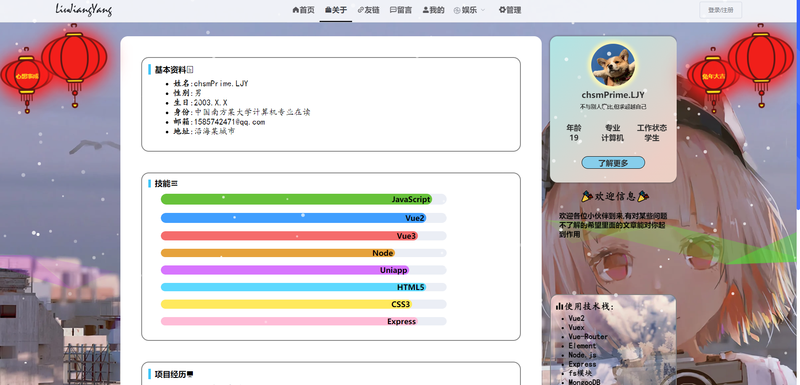This screenshot has width=800, height=385.
Task: Click the JavaScript green skill bar
Action: [x=296, y=199]
